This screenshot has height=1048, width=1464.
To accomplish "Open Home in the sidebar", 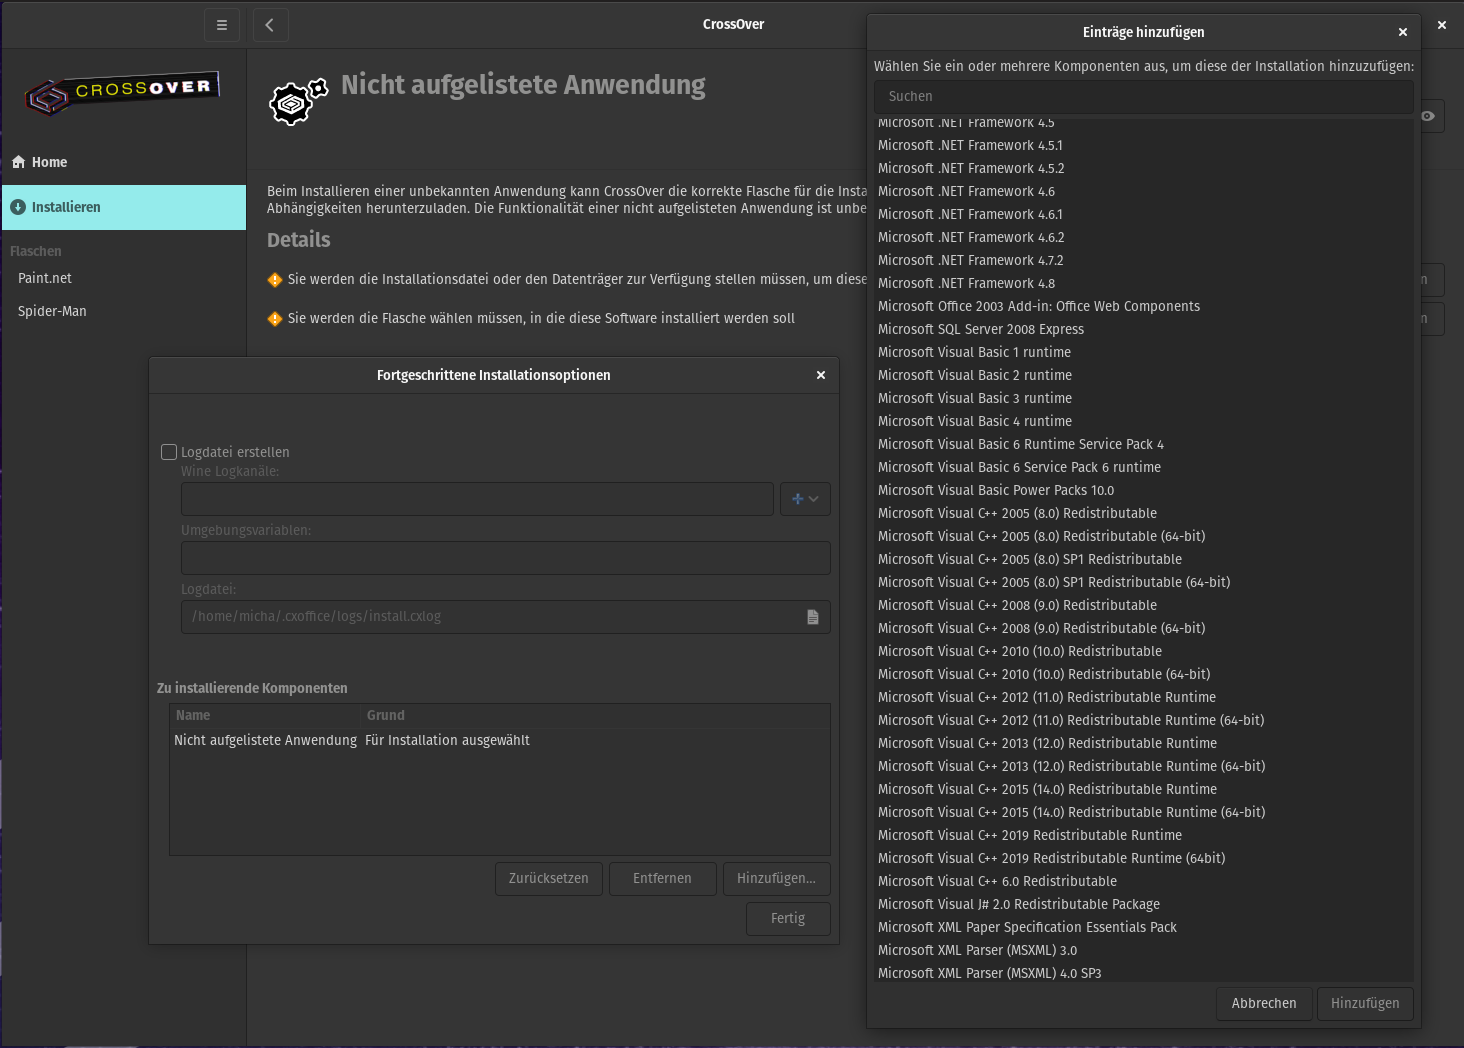I will tap(124, 162).
